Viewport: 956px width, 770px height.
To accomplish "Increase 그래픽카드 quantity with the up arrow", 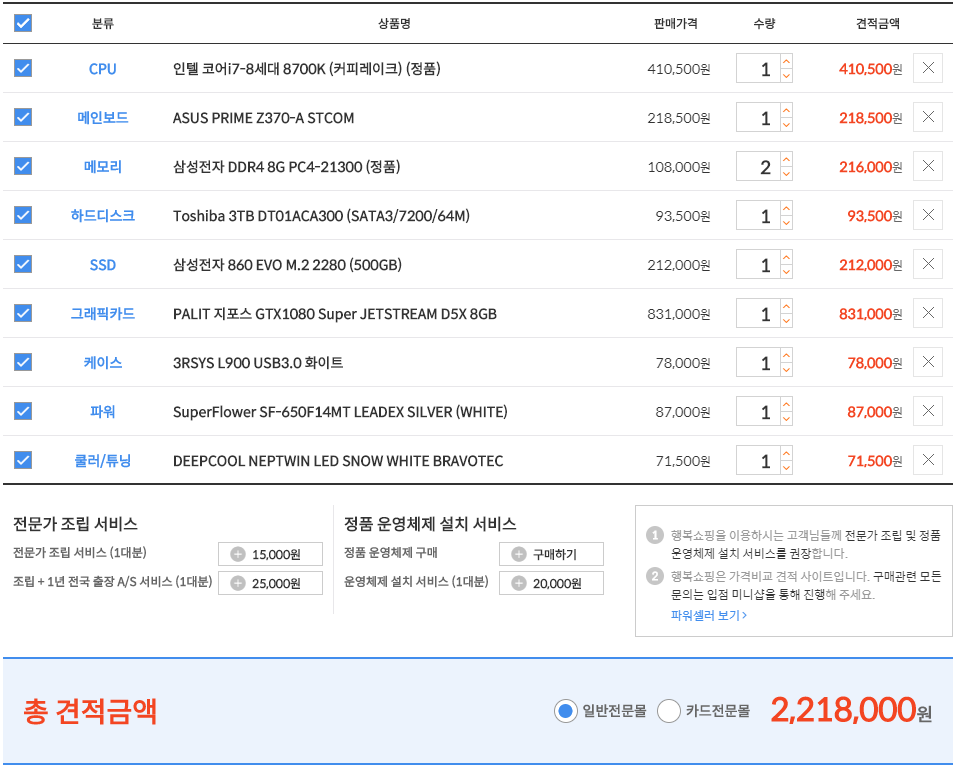I will coord(787,307).
